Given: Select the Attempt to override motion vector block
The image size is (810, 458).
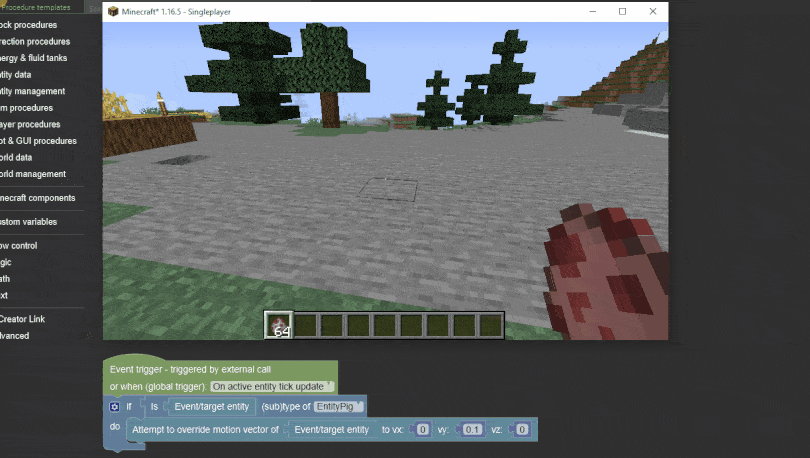Looking at the screenshot, I should [206, 430].
